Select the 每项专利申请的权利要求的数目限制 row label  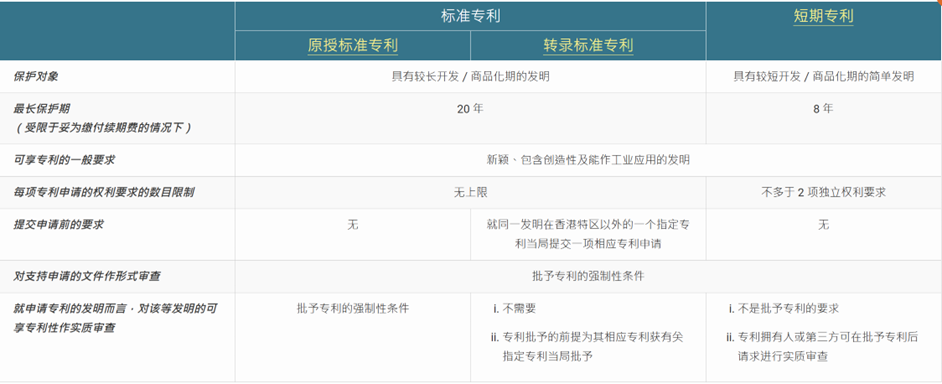[103, 193]
